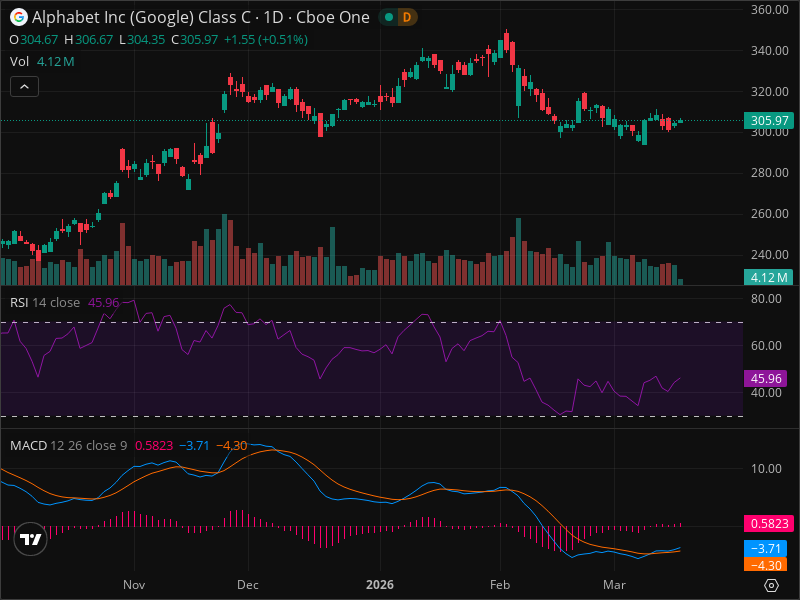Screen dimensions: 800x600
Task: Select the RSI 14 close indicator legend
Action: pos(45,303)
